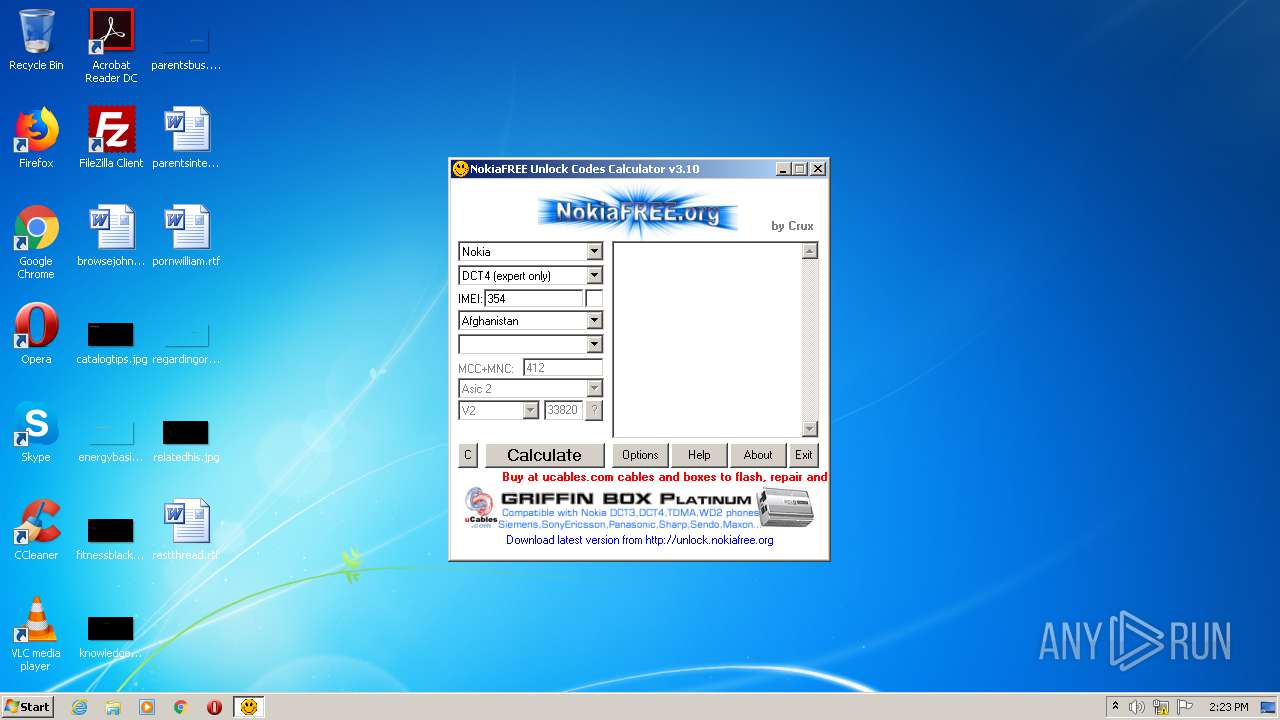Click the Help button

(699, 455)
